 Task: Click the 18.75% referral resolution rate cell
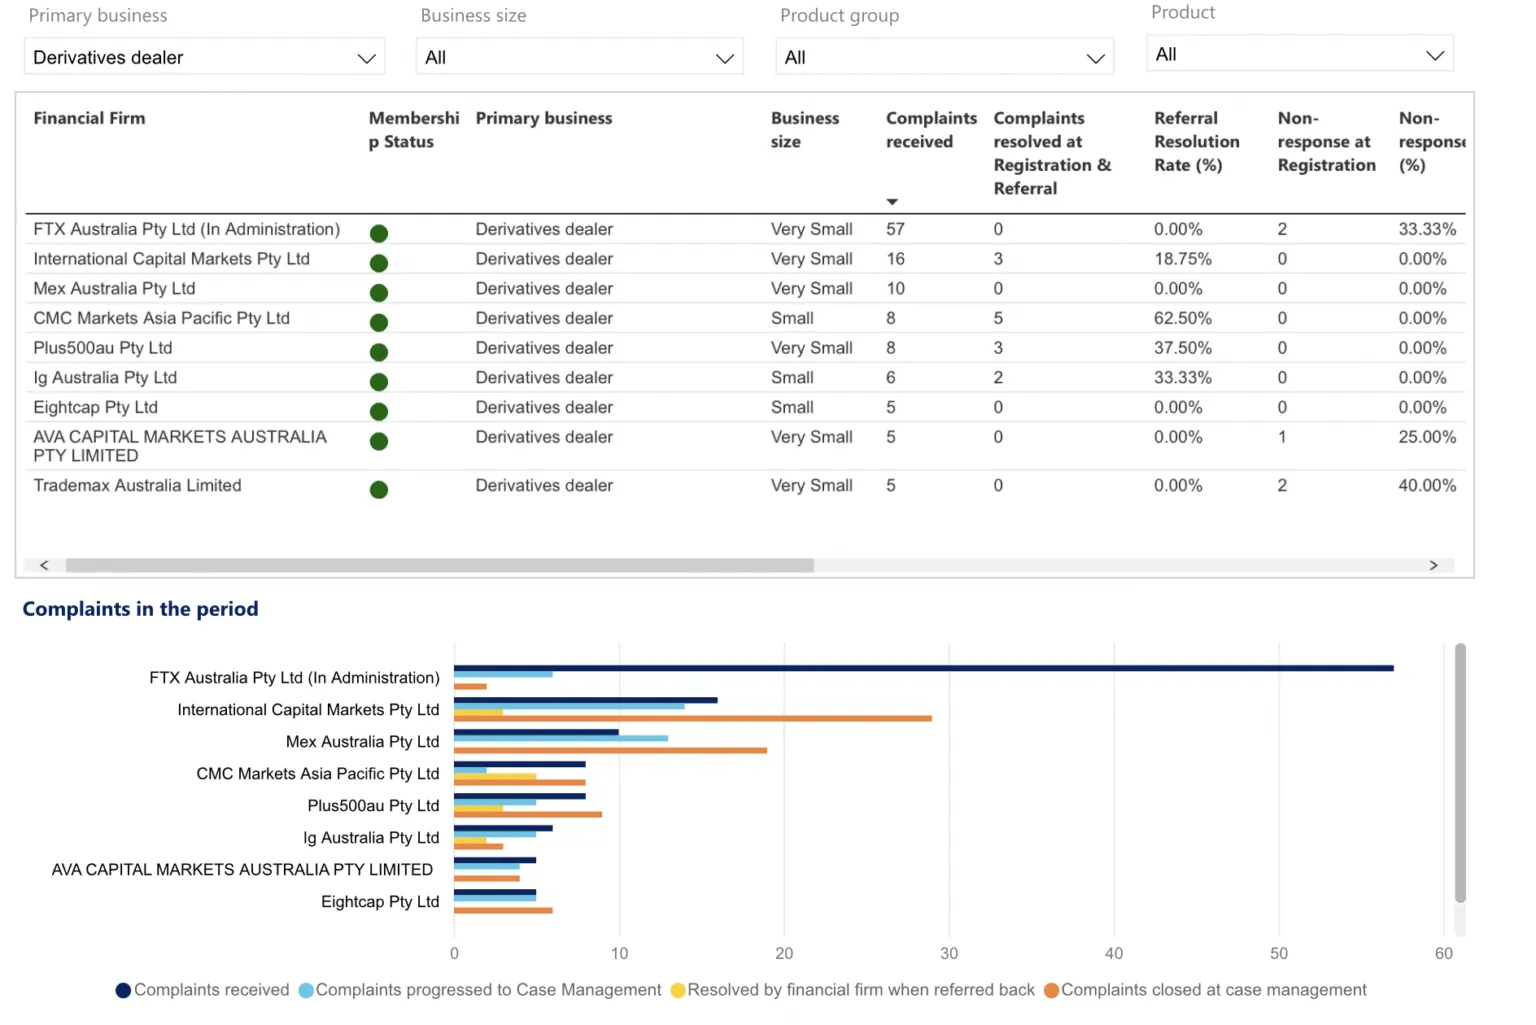click(1183, 259)
